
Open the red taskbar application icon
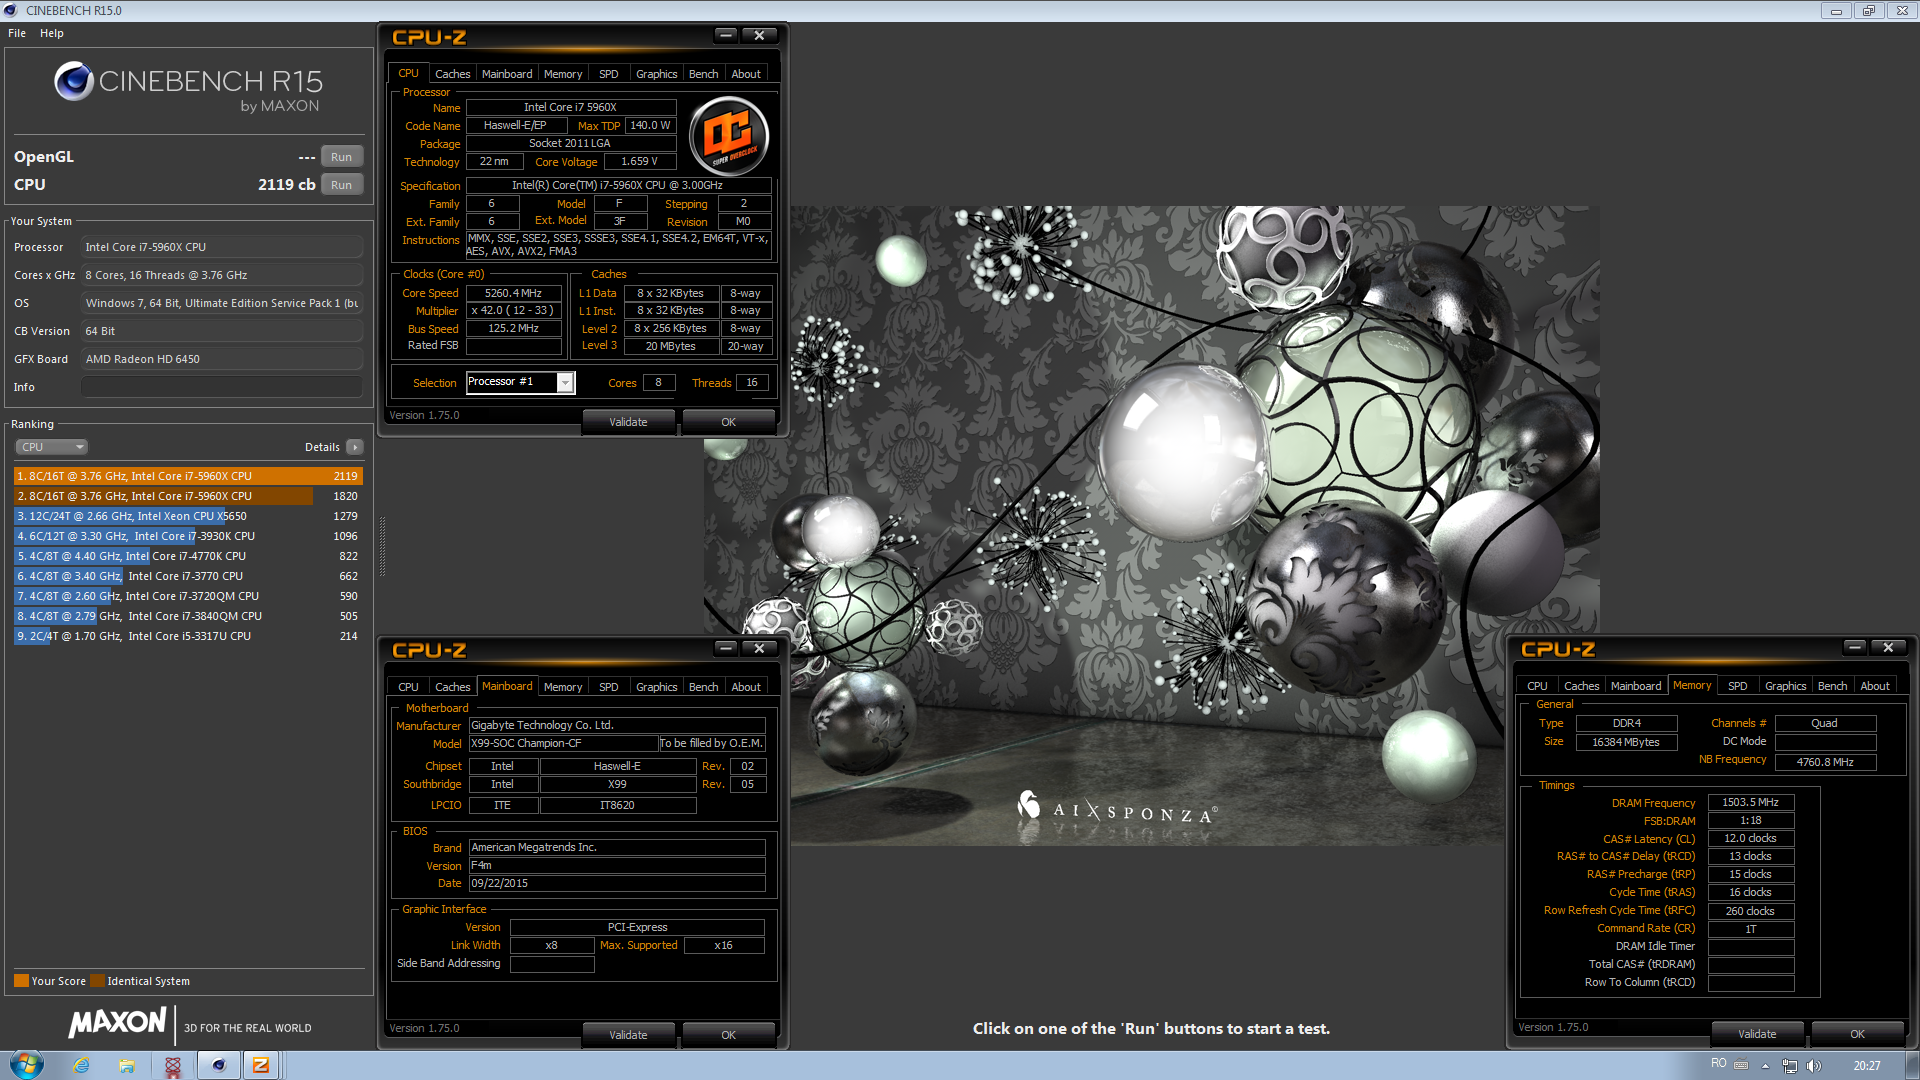[x=172, y=1065]
